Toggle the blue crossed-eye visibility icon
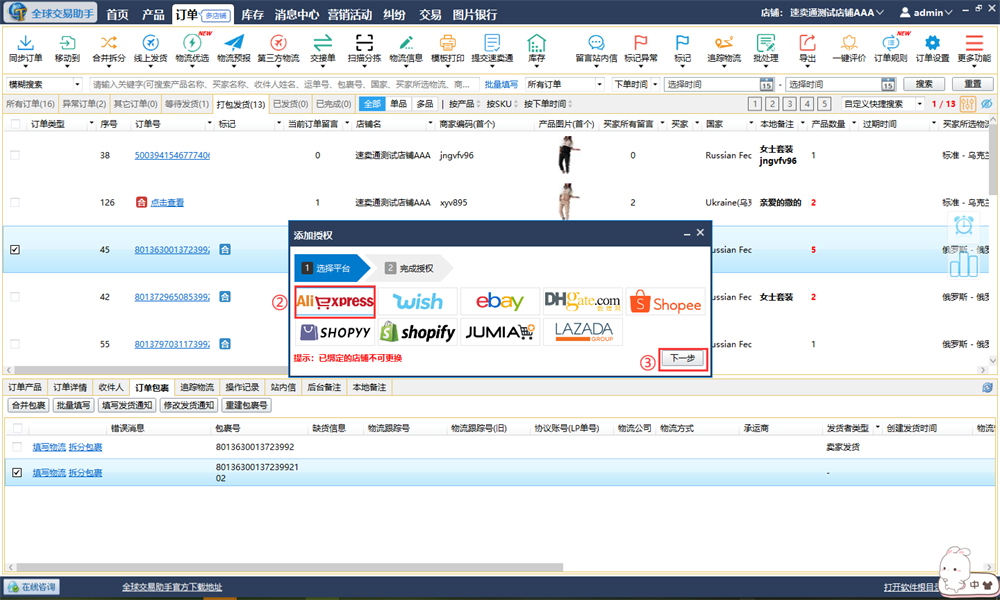 987,104
